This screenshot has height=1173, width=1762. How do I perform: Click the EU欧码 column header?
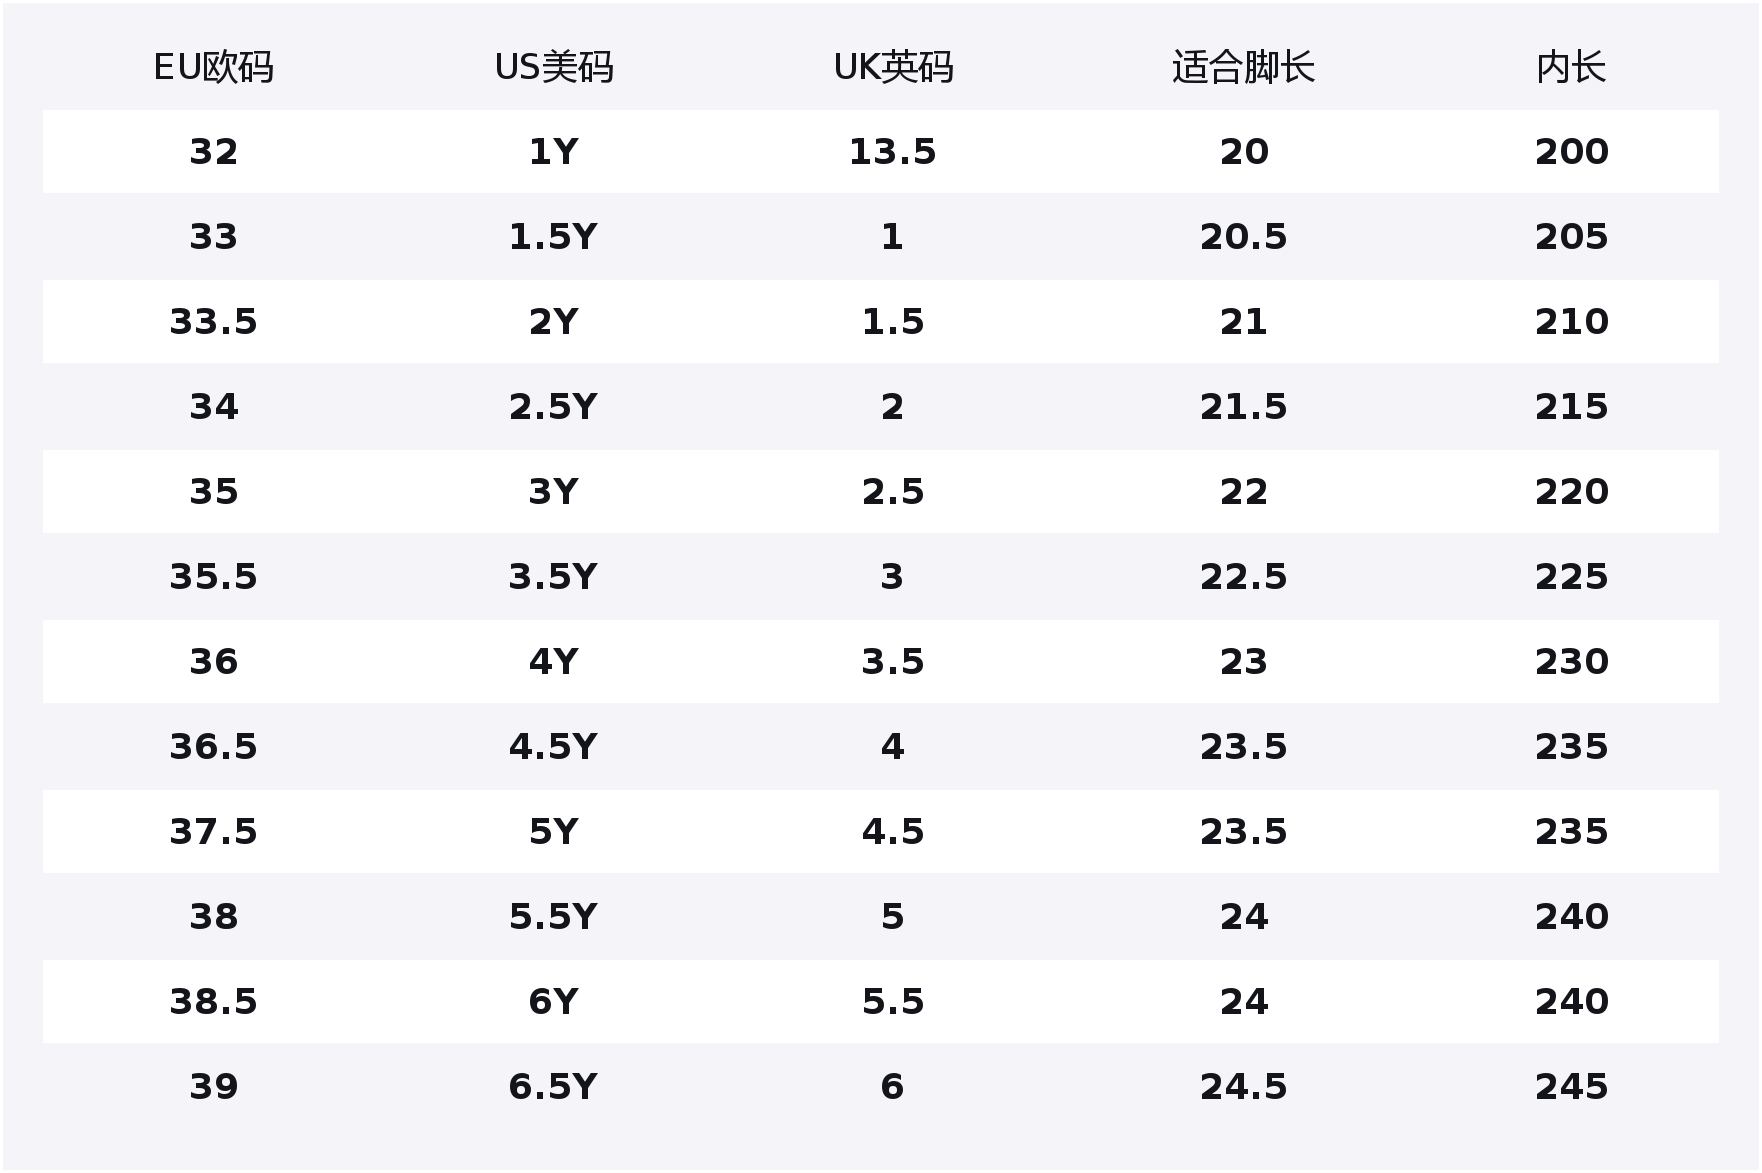[213, 68]
